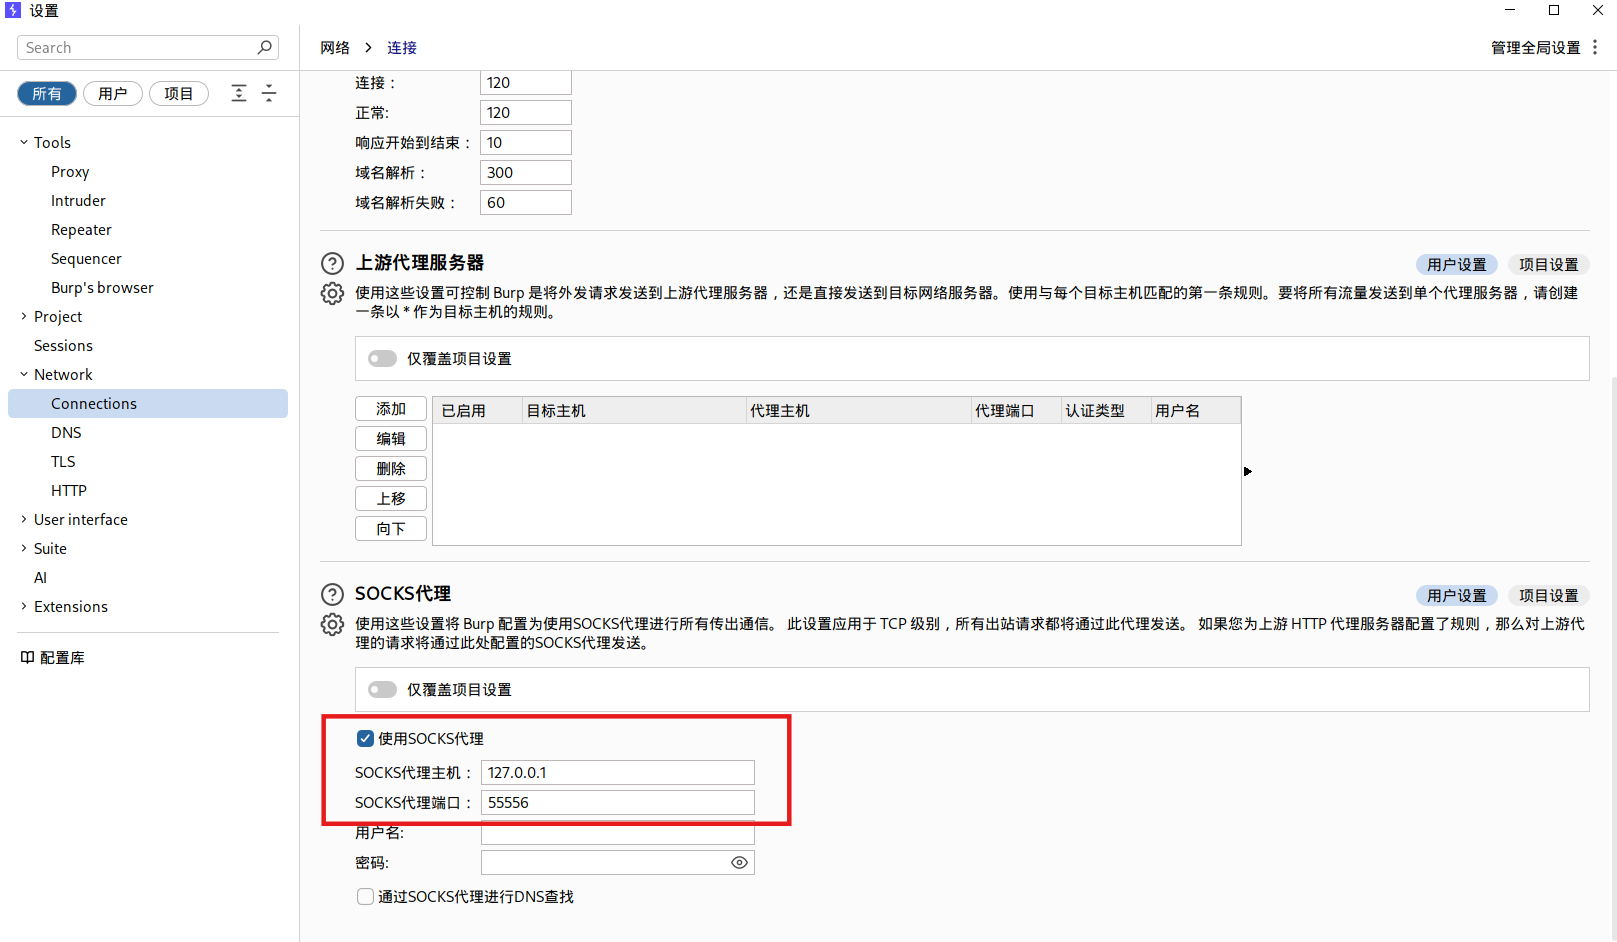Open 管理全局设置 menu
Image resolution: width=1617 pixels, height=942 pixels.
tap(1535, 47)
